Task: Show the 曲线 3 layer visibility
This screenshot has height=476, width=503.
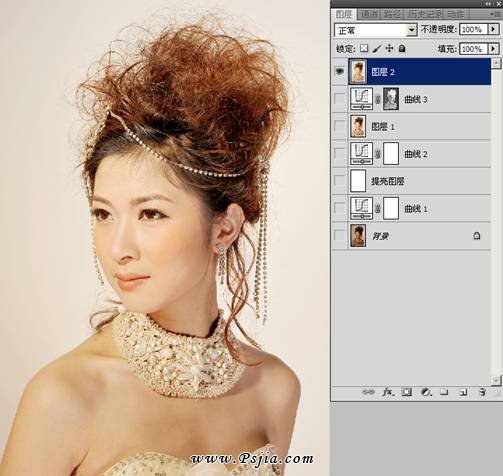Action: [x=339, y=99]
